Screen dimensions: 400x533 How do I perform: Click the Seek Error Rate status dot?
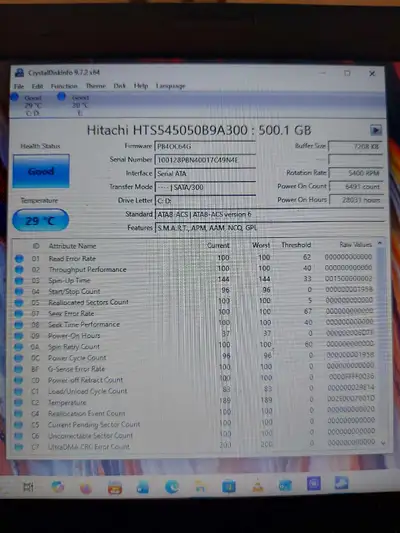click(x=19, y=313)
